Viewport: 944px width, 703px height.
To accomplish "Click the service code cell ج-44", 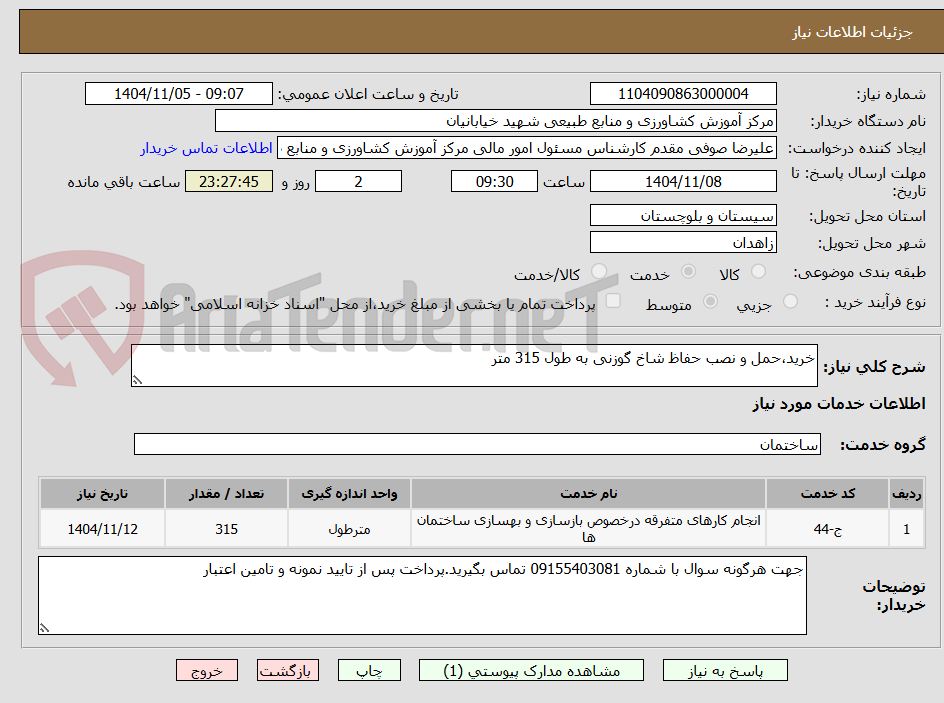I will click(827, 528).
